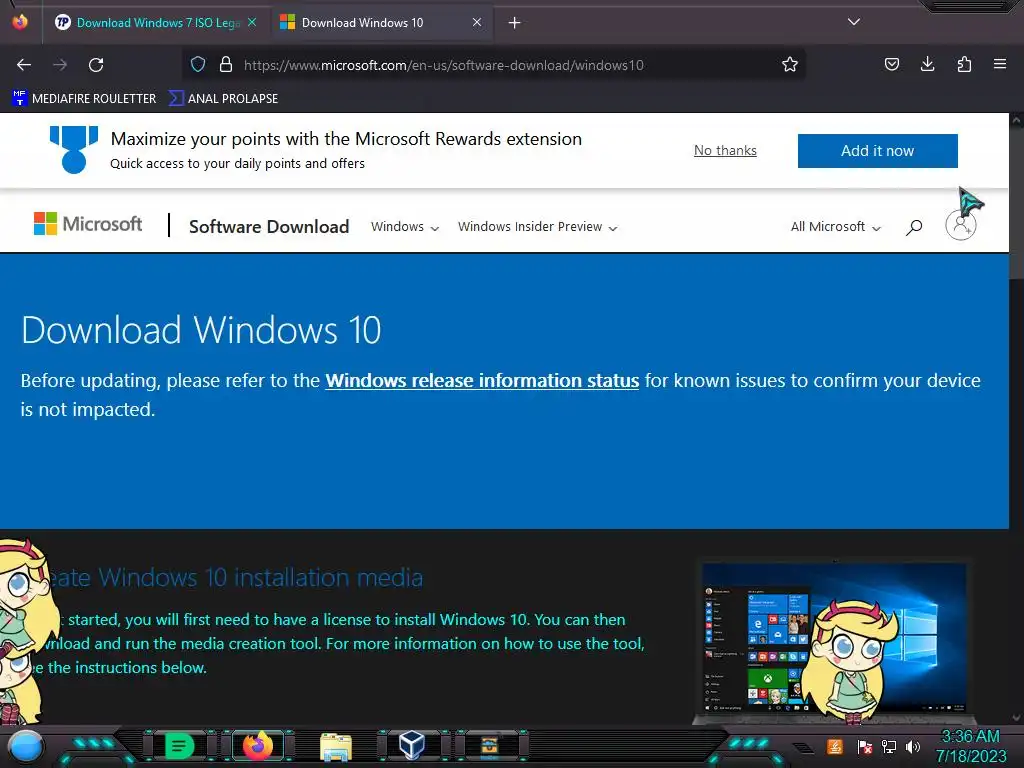Open a new browser tab
This screenshot has height=768, width=1024.
pyautogui.click(x=515, y=23)
